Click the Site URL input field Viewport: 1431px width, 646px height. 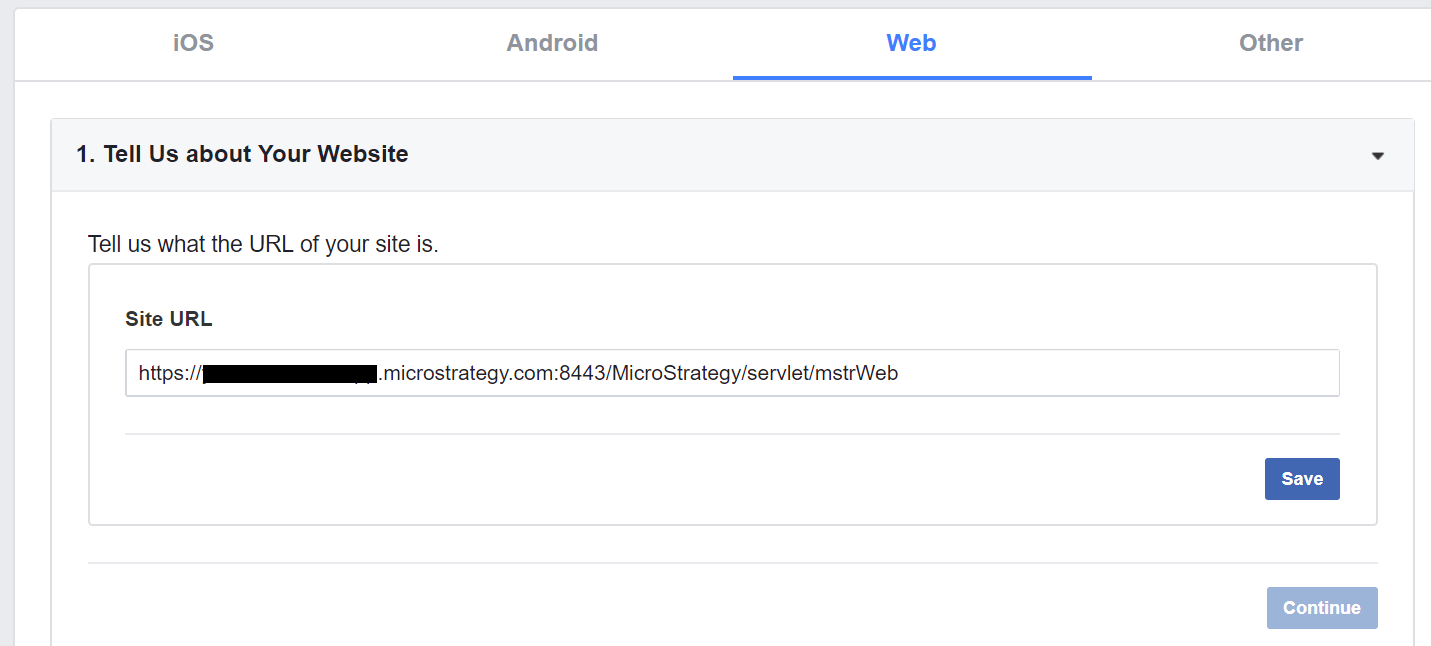[x=732, y=373]
